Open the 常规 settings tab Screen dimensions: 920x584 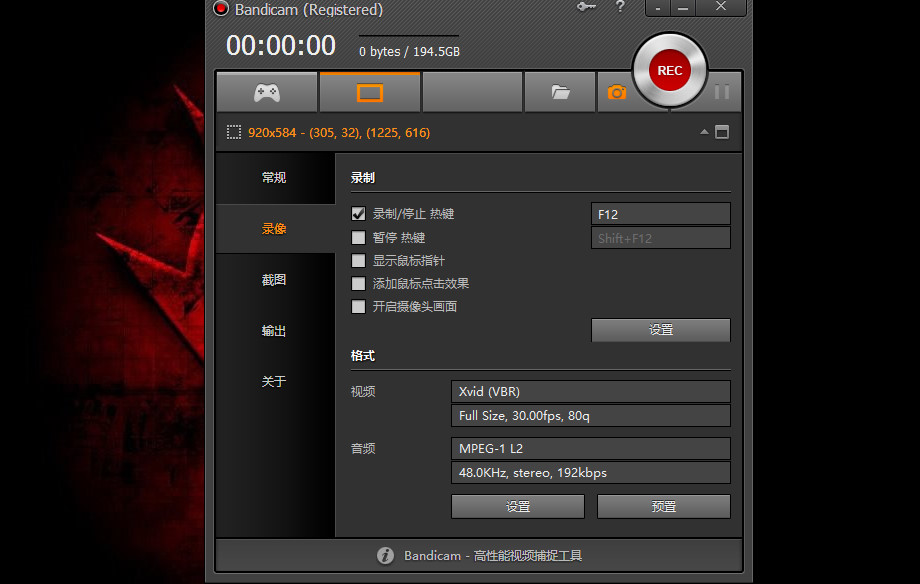[x=274, y=178]
